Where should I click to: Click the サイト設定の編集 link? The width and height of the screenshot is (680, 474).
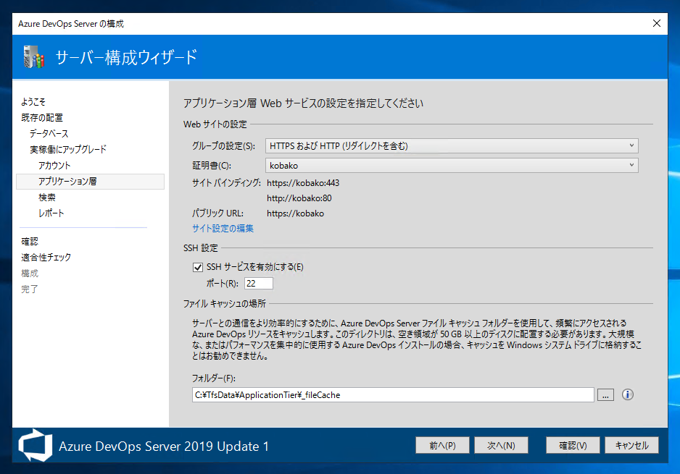[223, 229]
